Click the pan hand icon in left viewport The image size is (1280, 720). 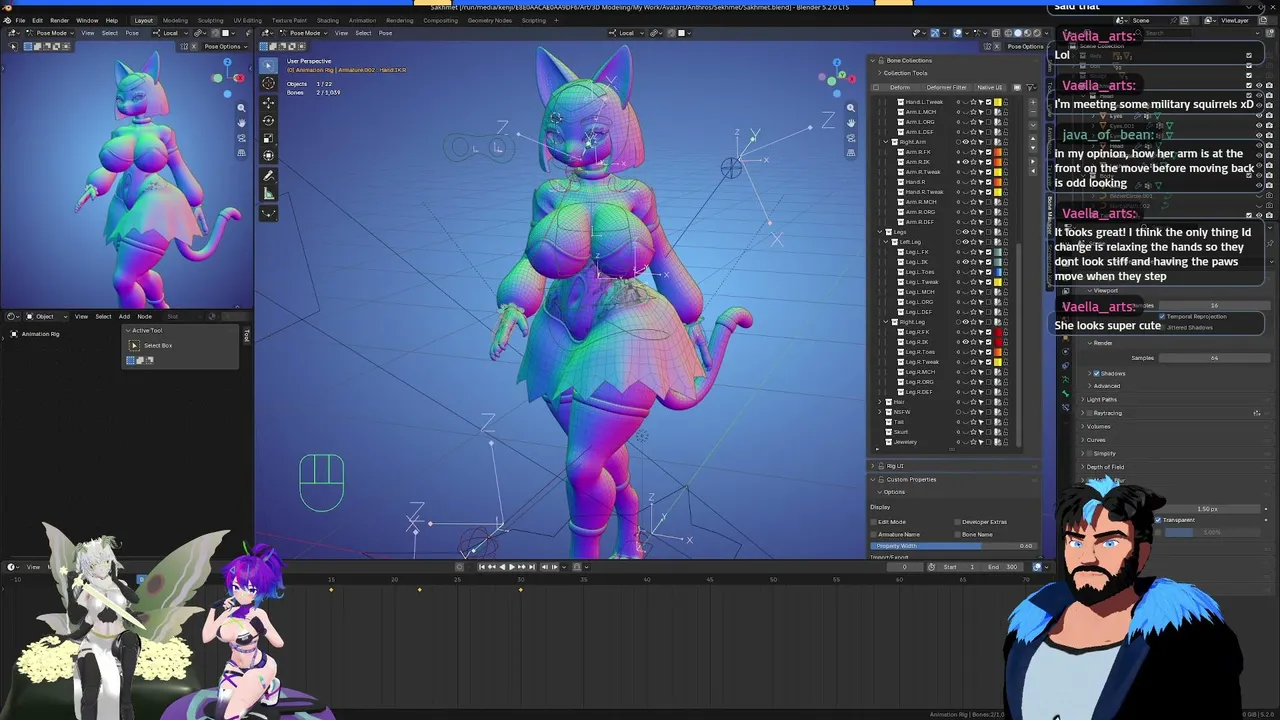241,122
